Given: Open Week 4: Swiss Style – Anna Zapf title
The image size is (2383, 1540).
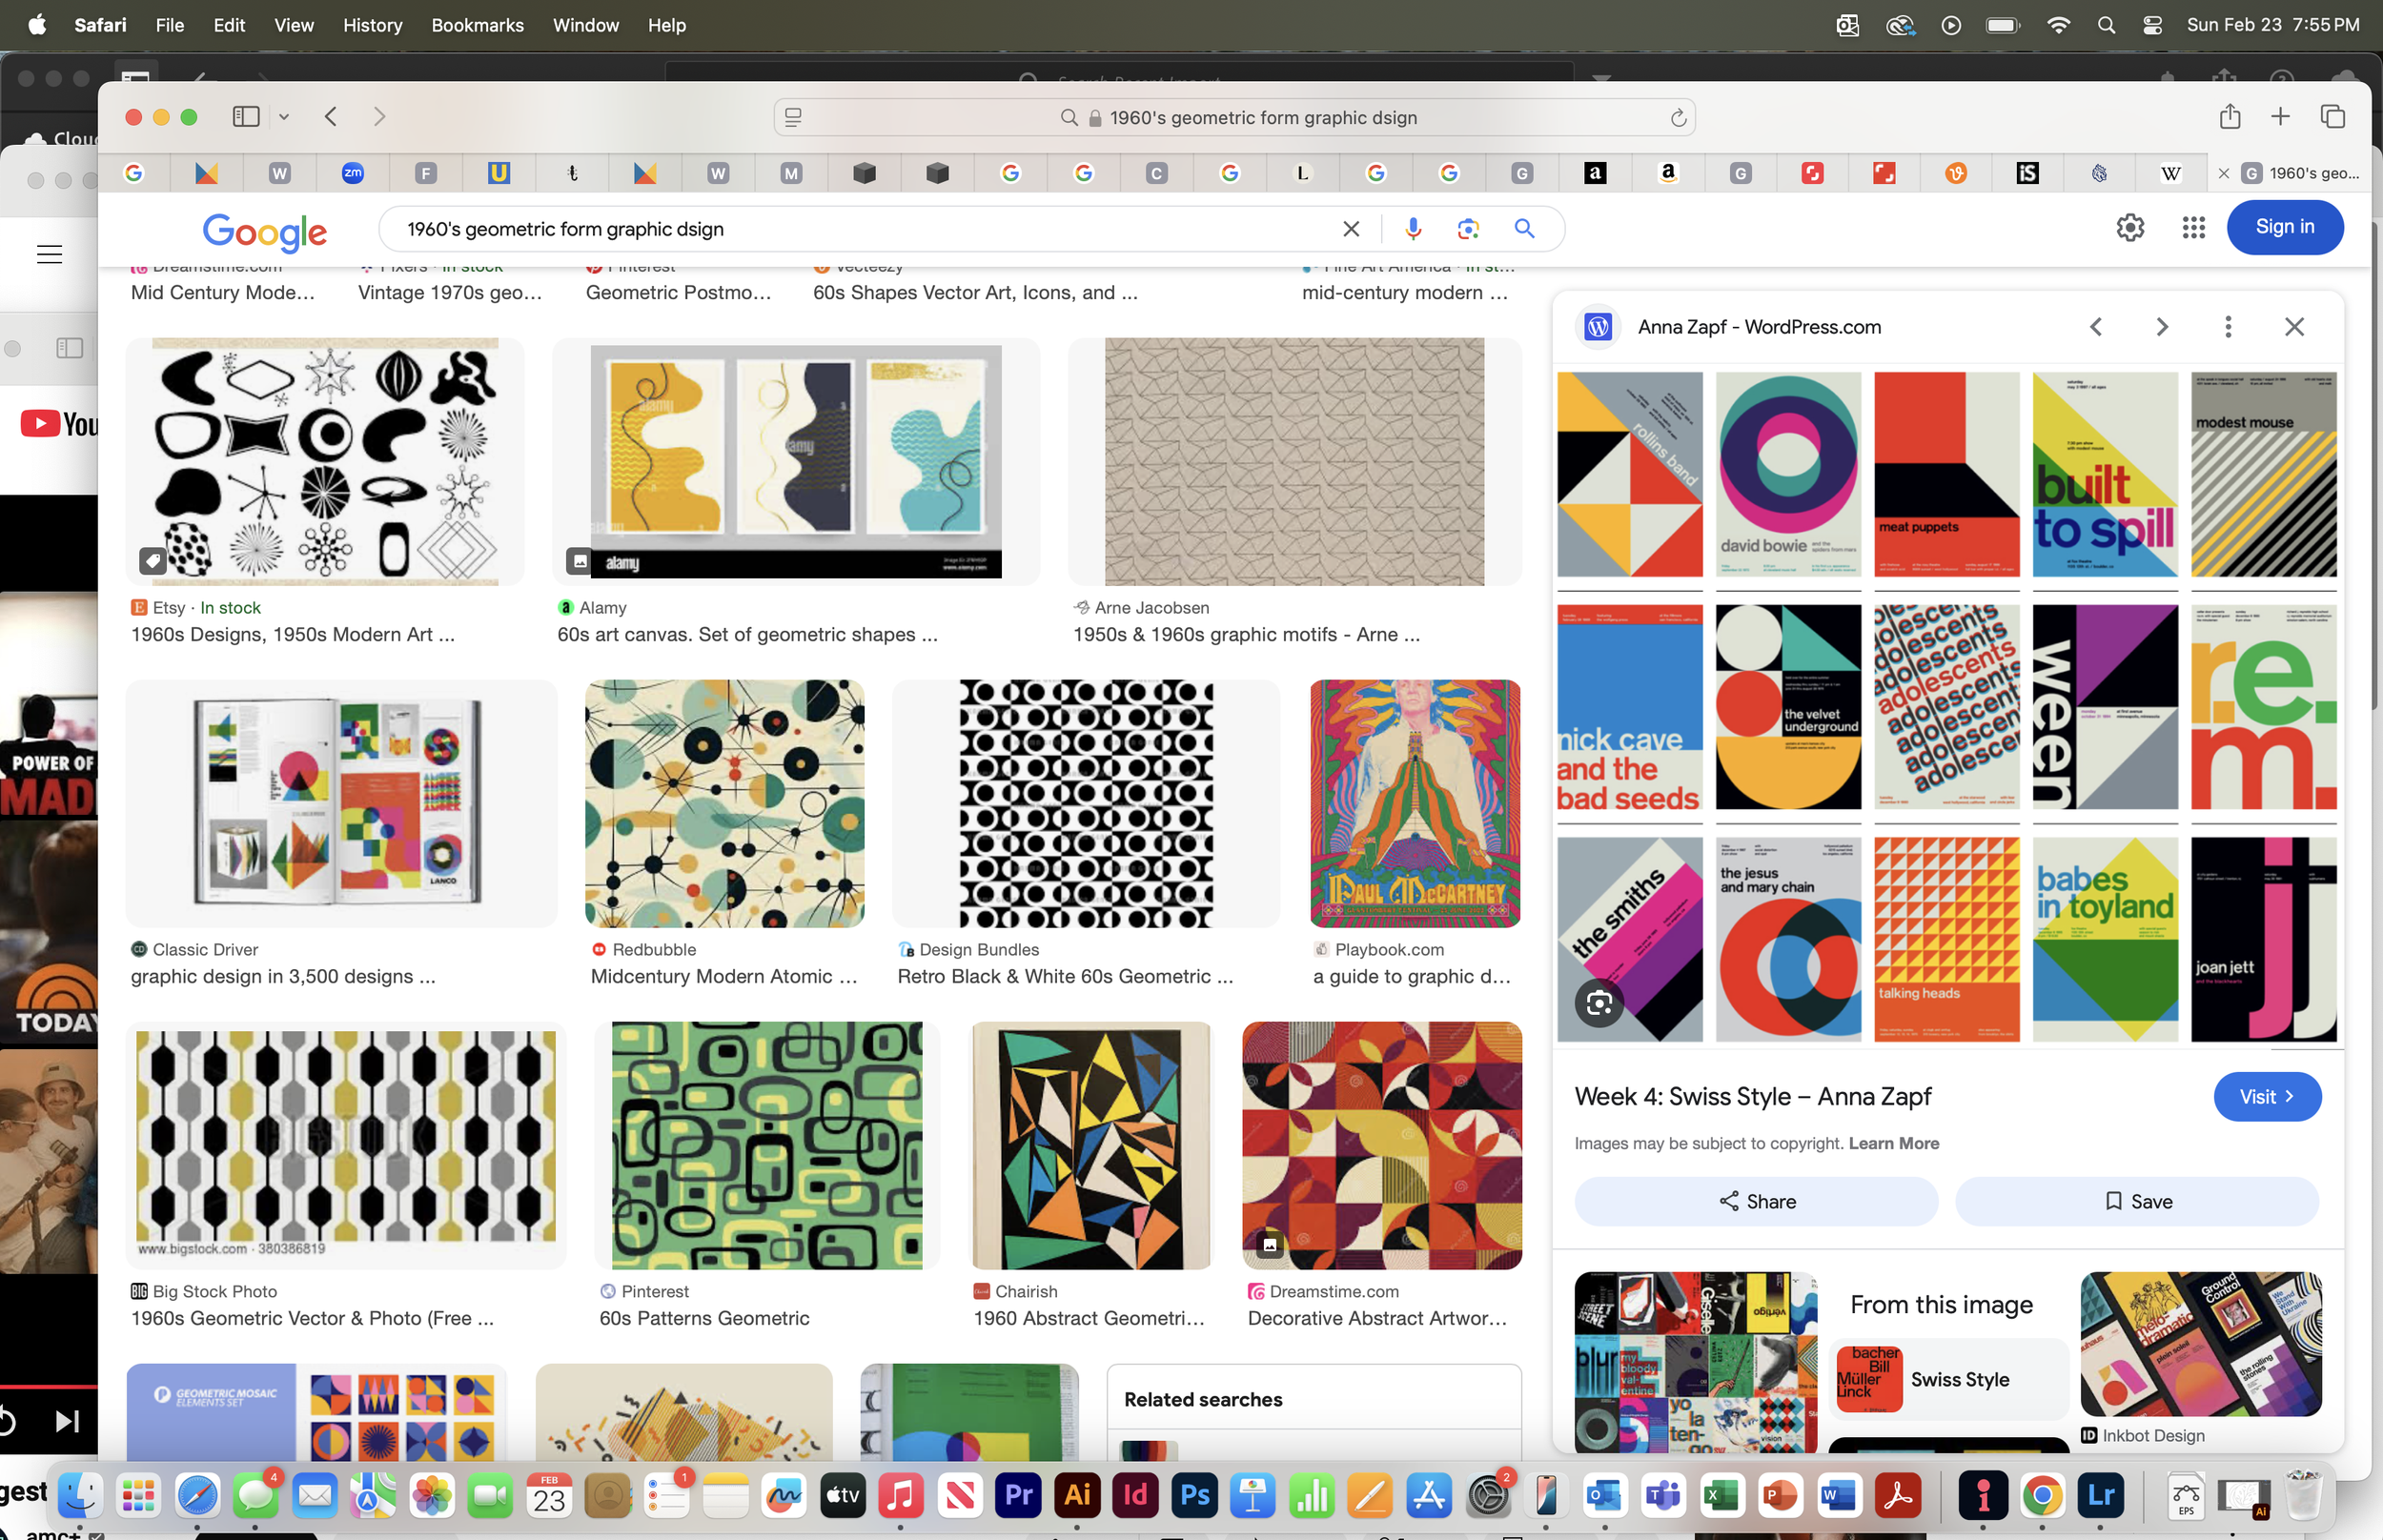Looking at the screenshot, I should pyautogui.click(x=1752, y=1097).
